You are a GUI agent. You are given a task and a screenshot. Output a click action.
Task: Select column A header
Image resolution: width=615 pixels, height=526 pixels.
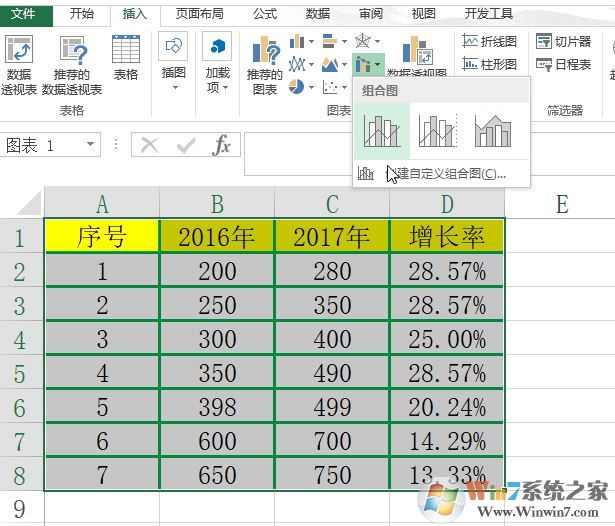pos(102,203)
